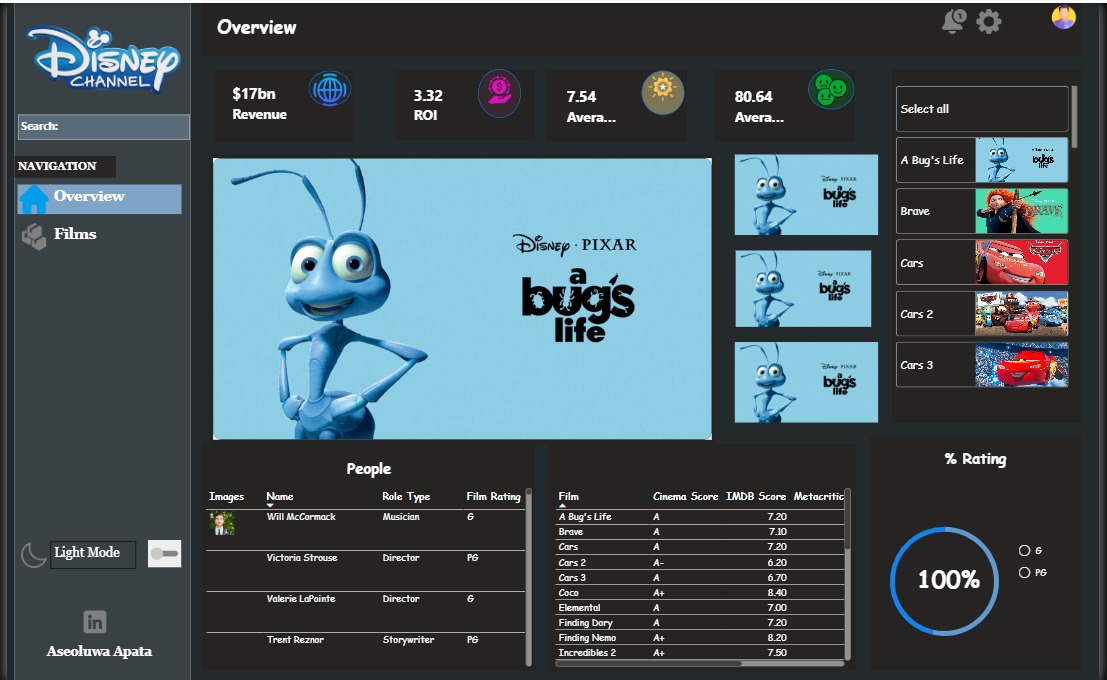Open the LinkedIn icon
Viewport: 1107px width, 680px height.
(x=95, y=622)
